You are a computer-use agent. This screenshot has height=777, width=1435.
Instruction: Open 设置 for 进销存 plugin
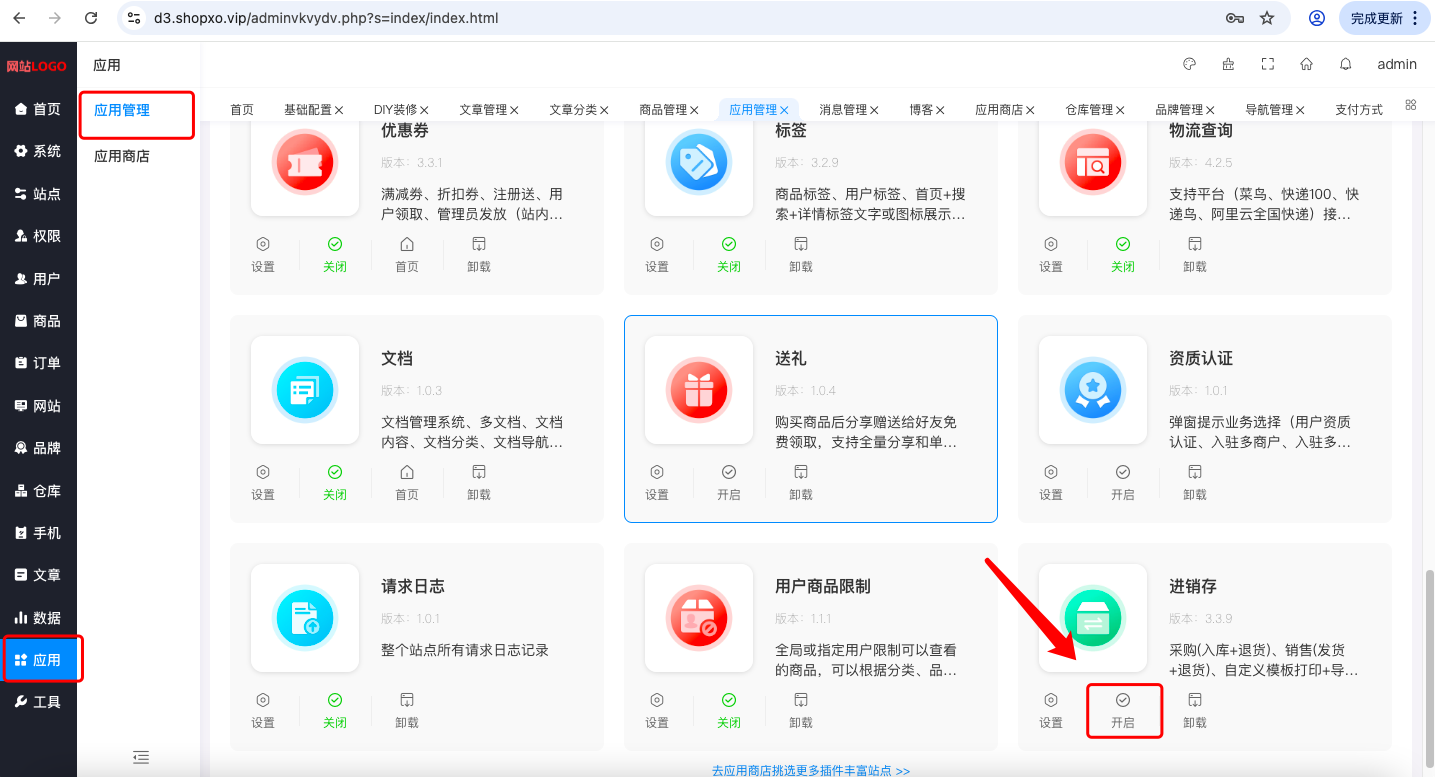pos(1051,710)
